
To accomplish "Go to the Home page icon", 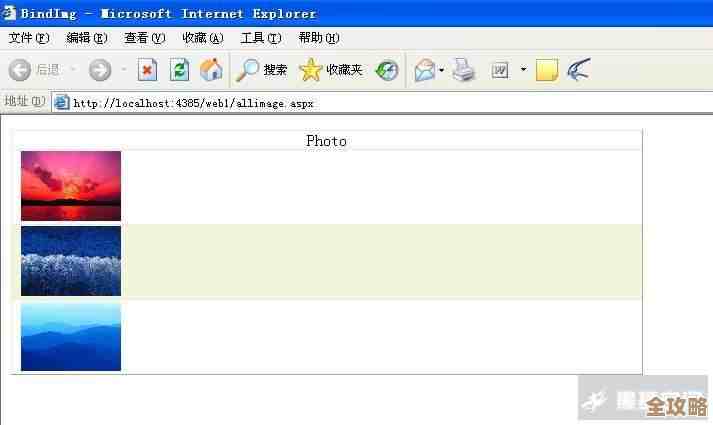I will [211, 70].
